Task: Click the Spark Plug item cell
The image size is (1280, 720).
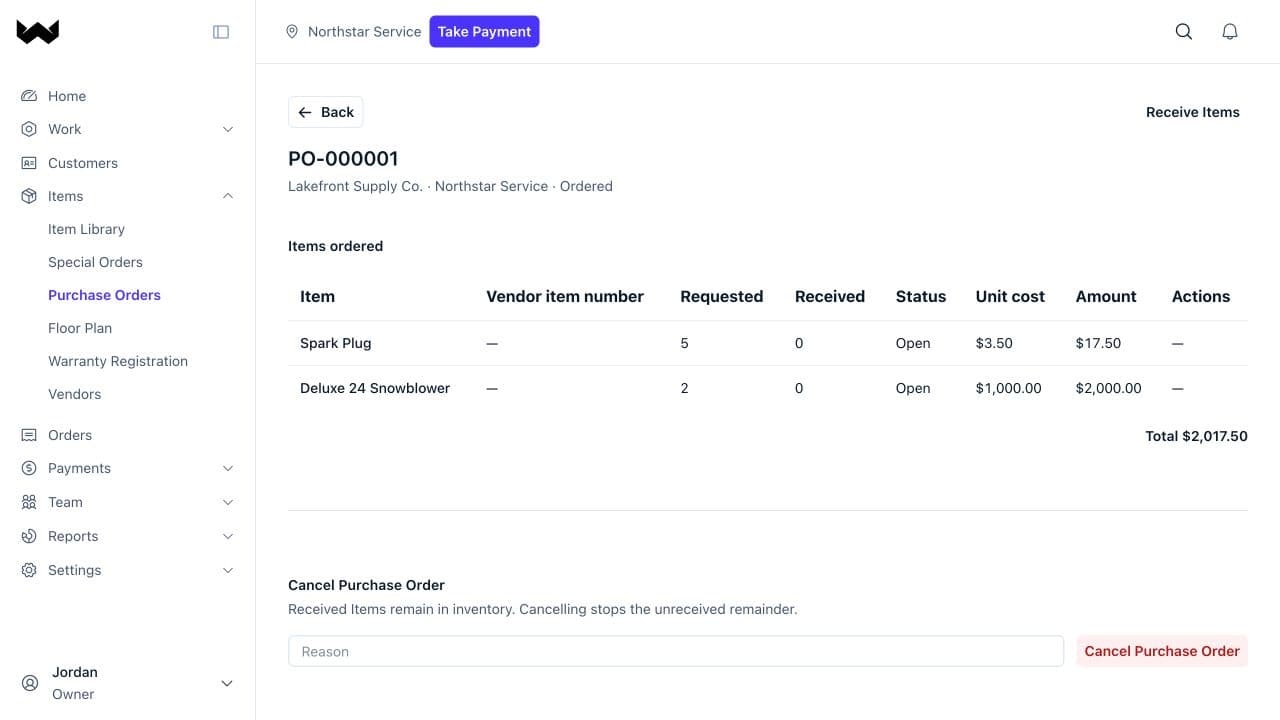Action: (335, 343)
